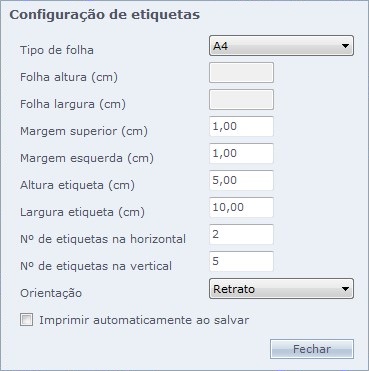Focus the Nº de etiquetas na vertical field
Image resolution: width=369 pixels, height=371 pixels.
point(241,261)
